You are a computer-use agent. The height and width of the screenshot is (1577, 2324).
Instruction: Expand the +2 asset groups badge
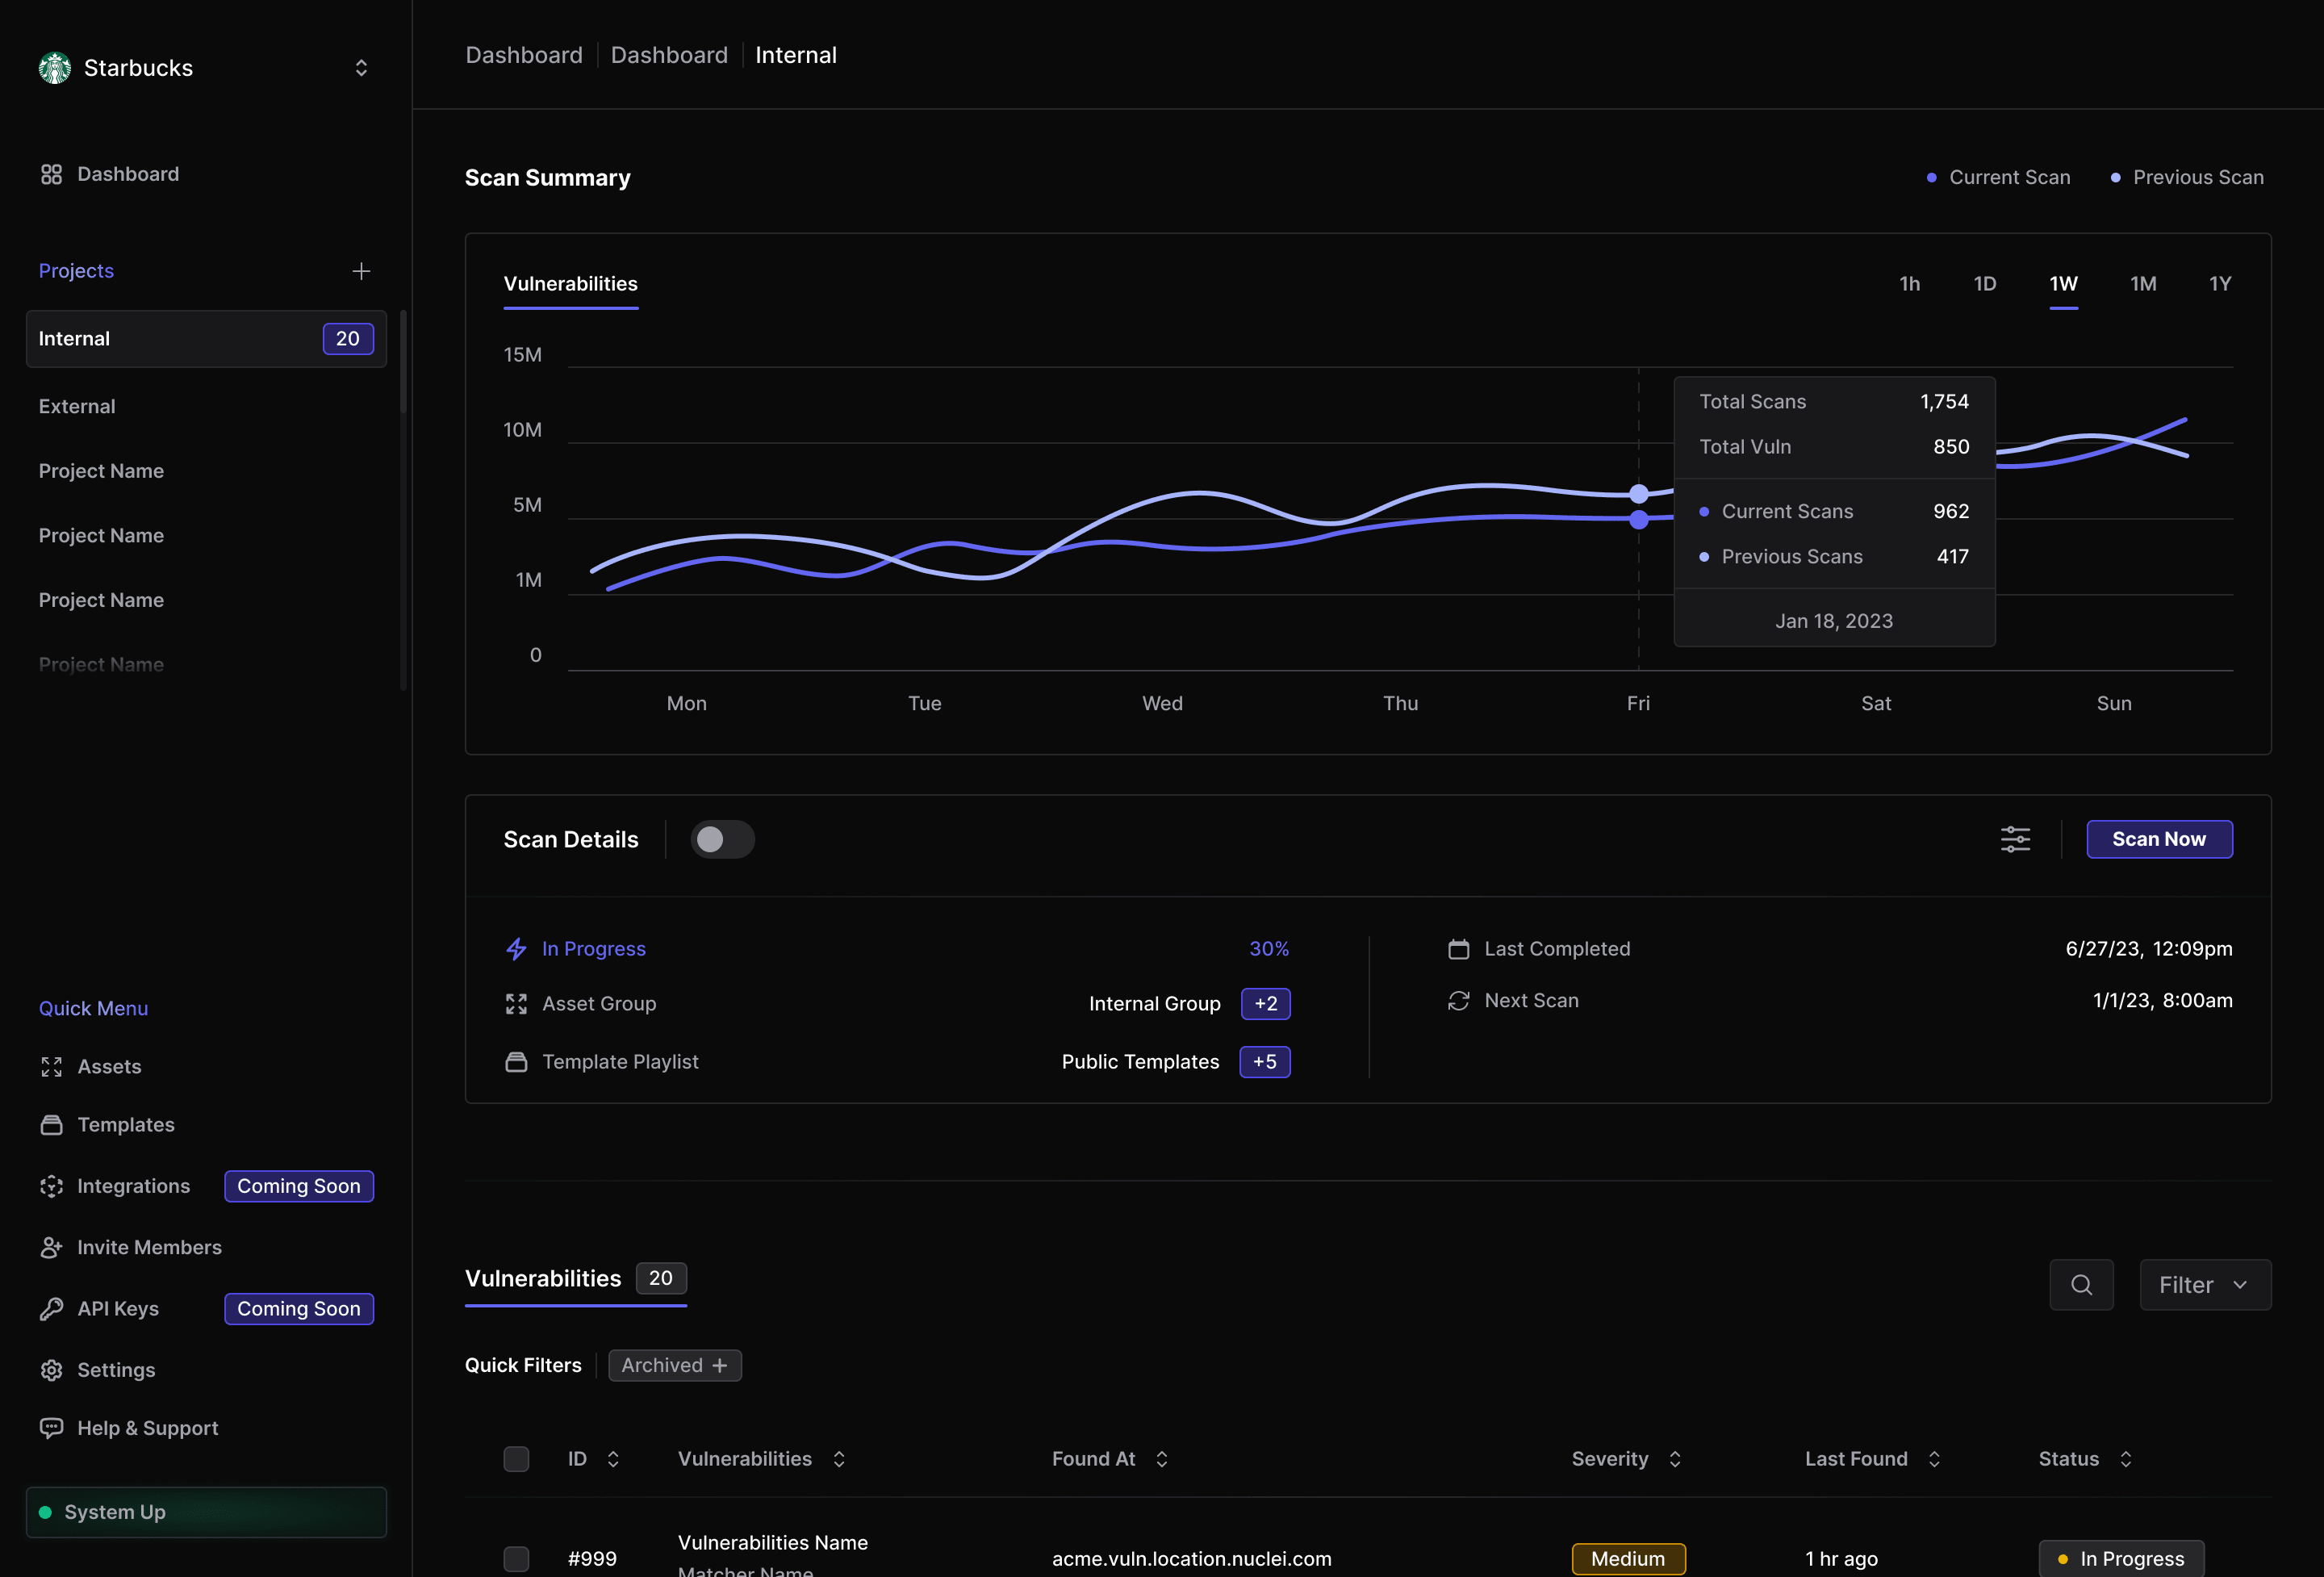point(1266,1004)
